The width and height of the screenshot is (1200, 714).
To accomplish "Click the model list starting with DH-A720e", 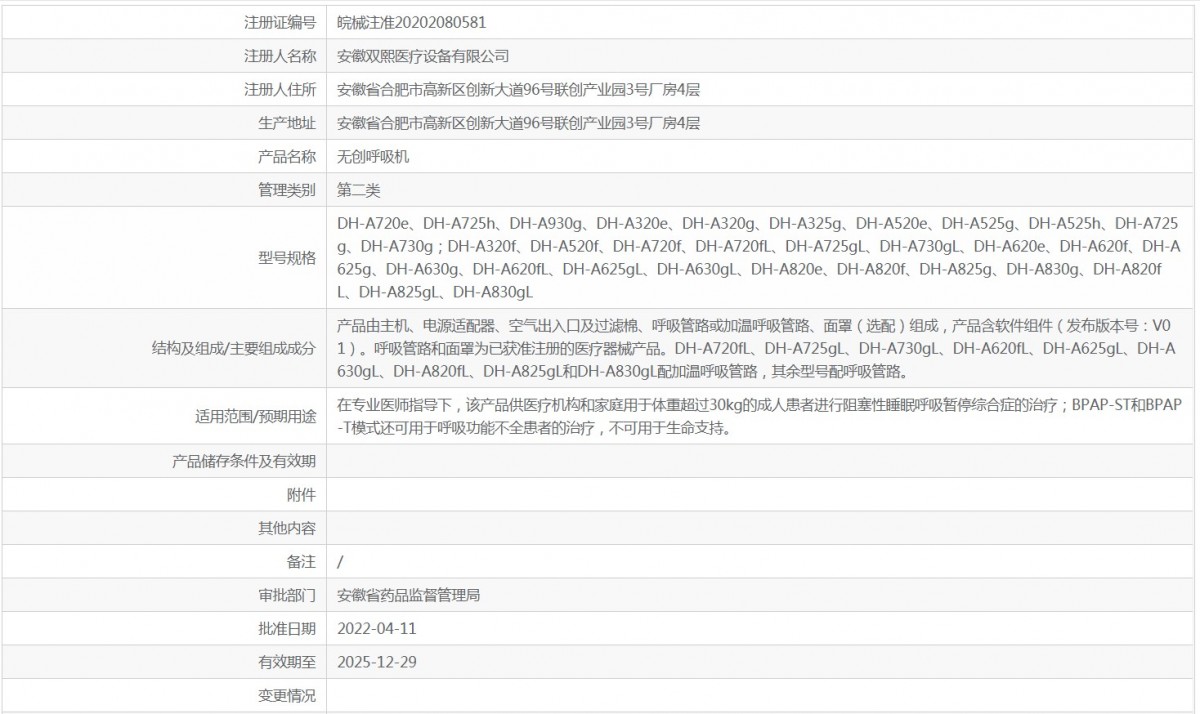I will (759, 257).
